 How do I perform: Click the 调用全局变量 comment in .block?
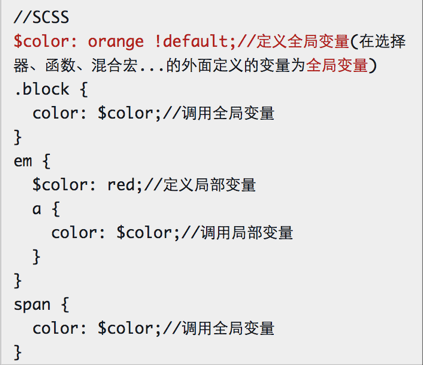228,113
